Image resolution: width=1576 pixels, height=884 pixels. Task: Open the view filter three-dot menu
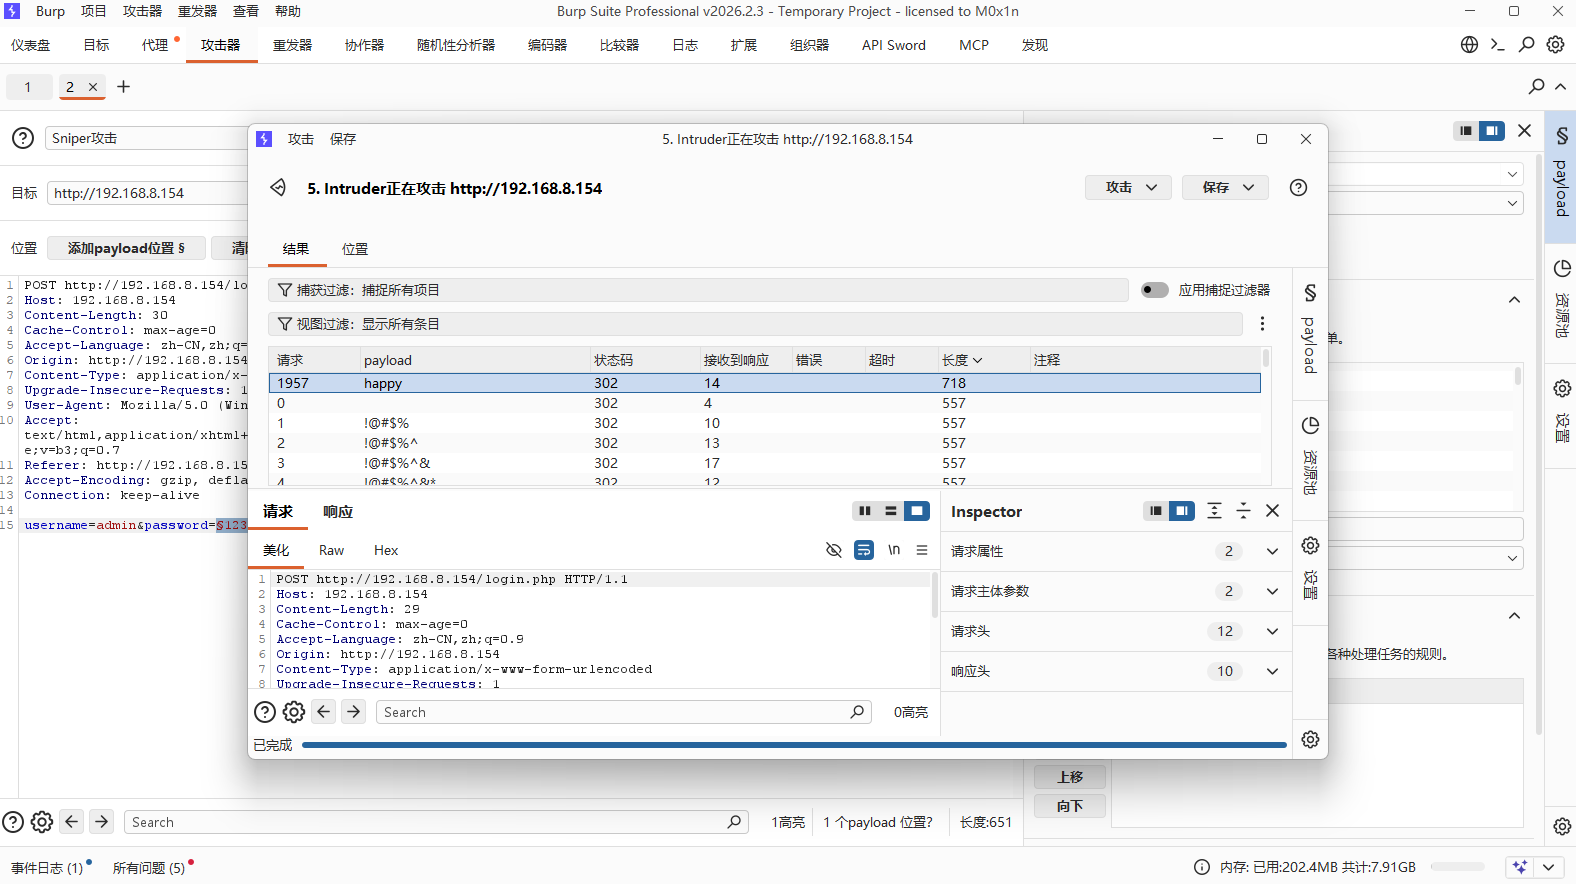point(1262,324)
